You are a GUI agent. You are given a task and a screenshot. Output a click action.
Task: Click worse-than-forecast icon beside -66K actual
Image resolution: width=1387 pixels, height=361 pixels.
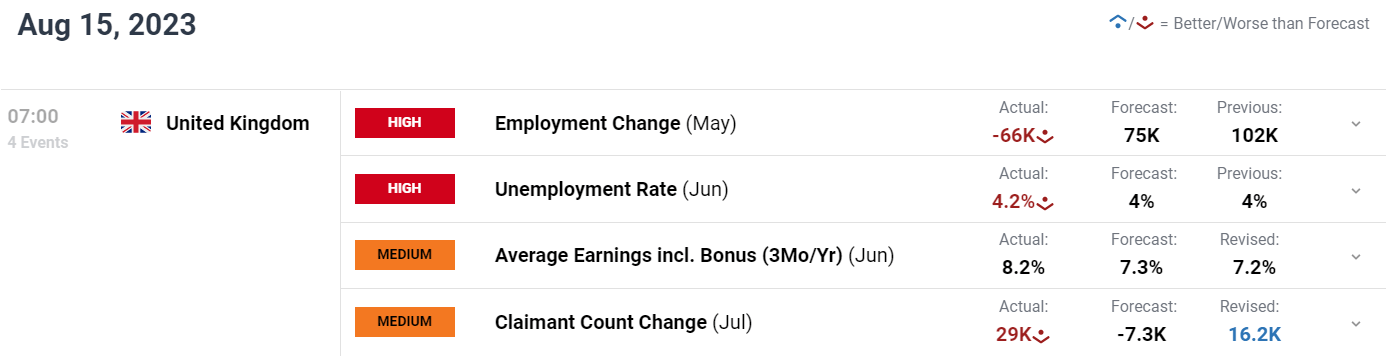1046,136
